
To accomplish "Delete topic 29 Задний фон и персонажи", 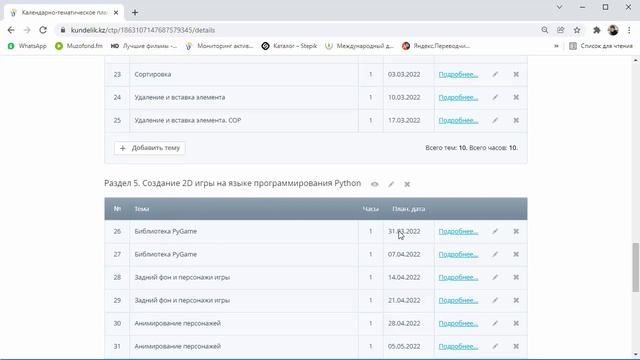I will [516, 300].
